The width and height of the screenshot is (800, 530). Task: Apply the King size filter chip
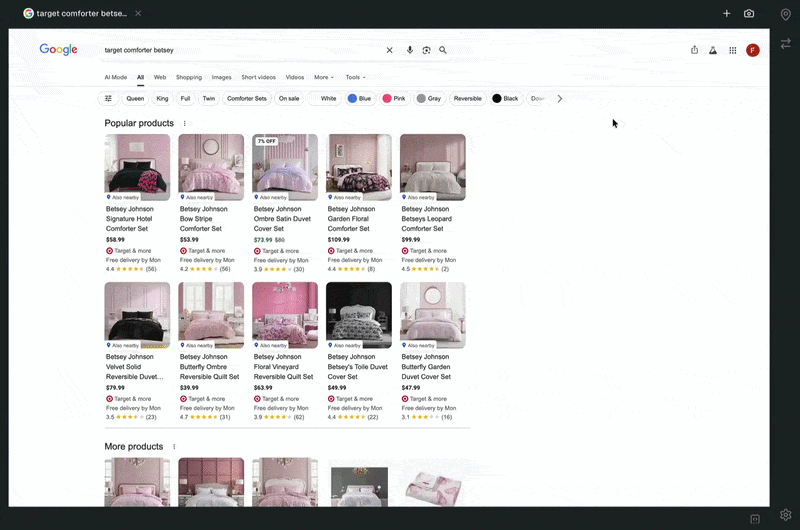pos(162,98)
